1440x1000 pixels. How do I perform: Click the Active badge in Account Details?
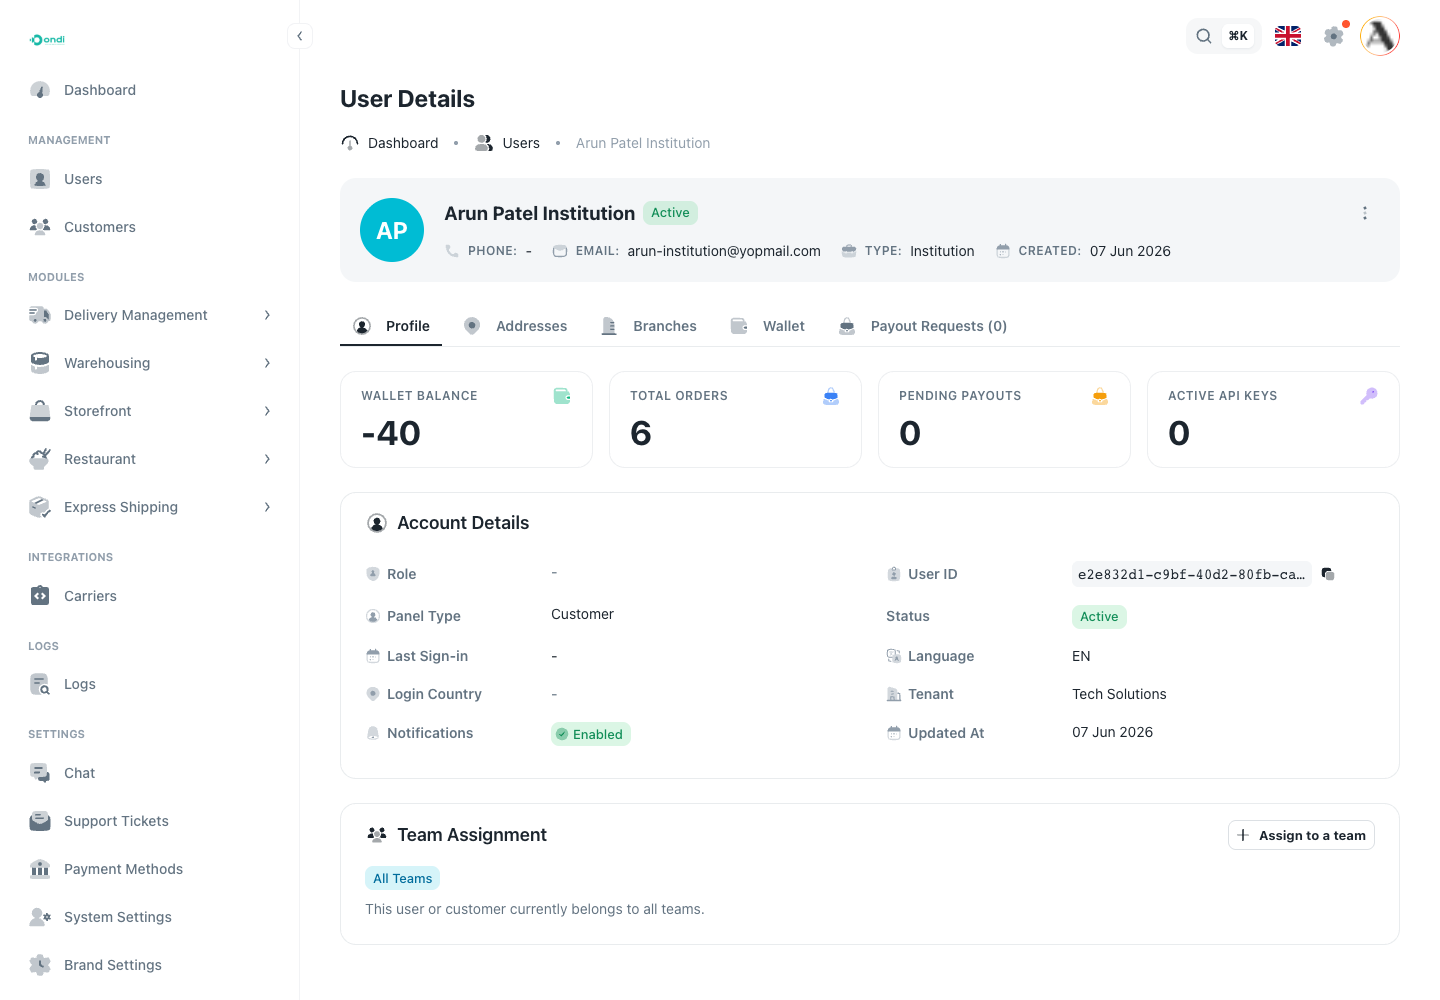pyautogui.click(x=1099, y=617)
